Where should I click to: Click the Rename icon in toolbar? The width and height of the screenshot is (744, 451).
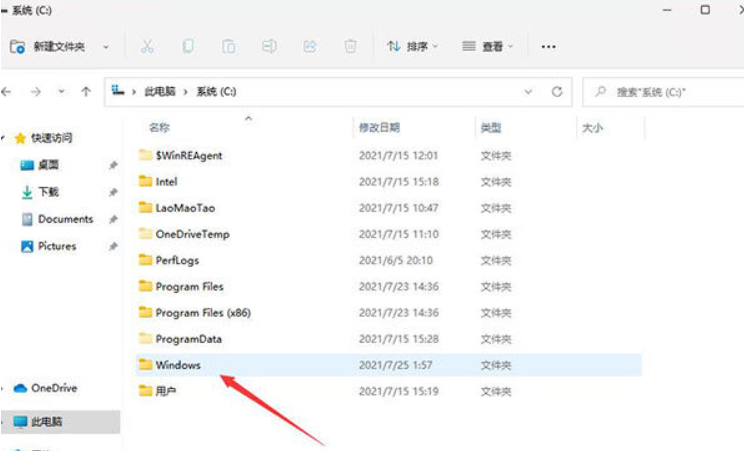click(x=269, y=47)
